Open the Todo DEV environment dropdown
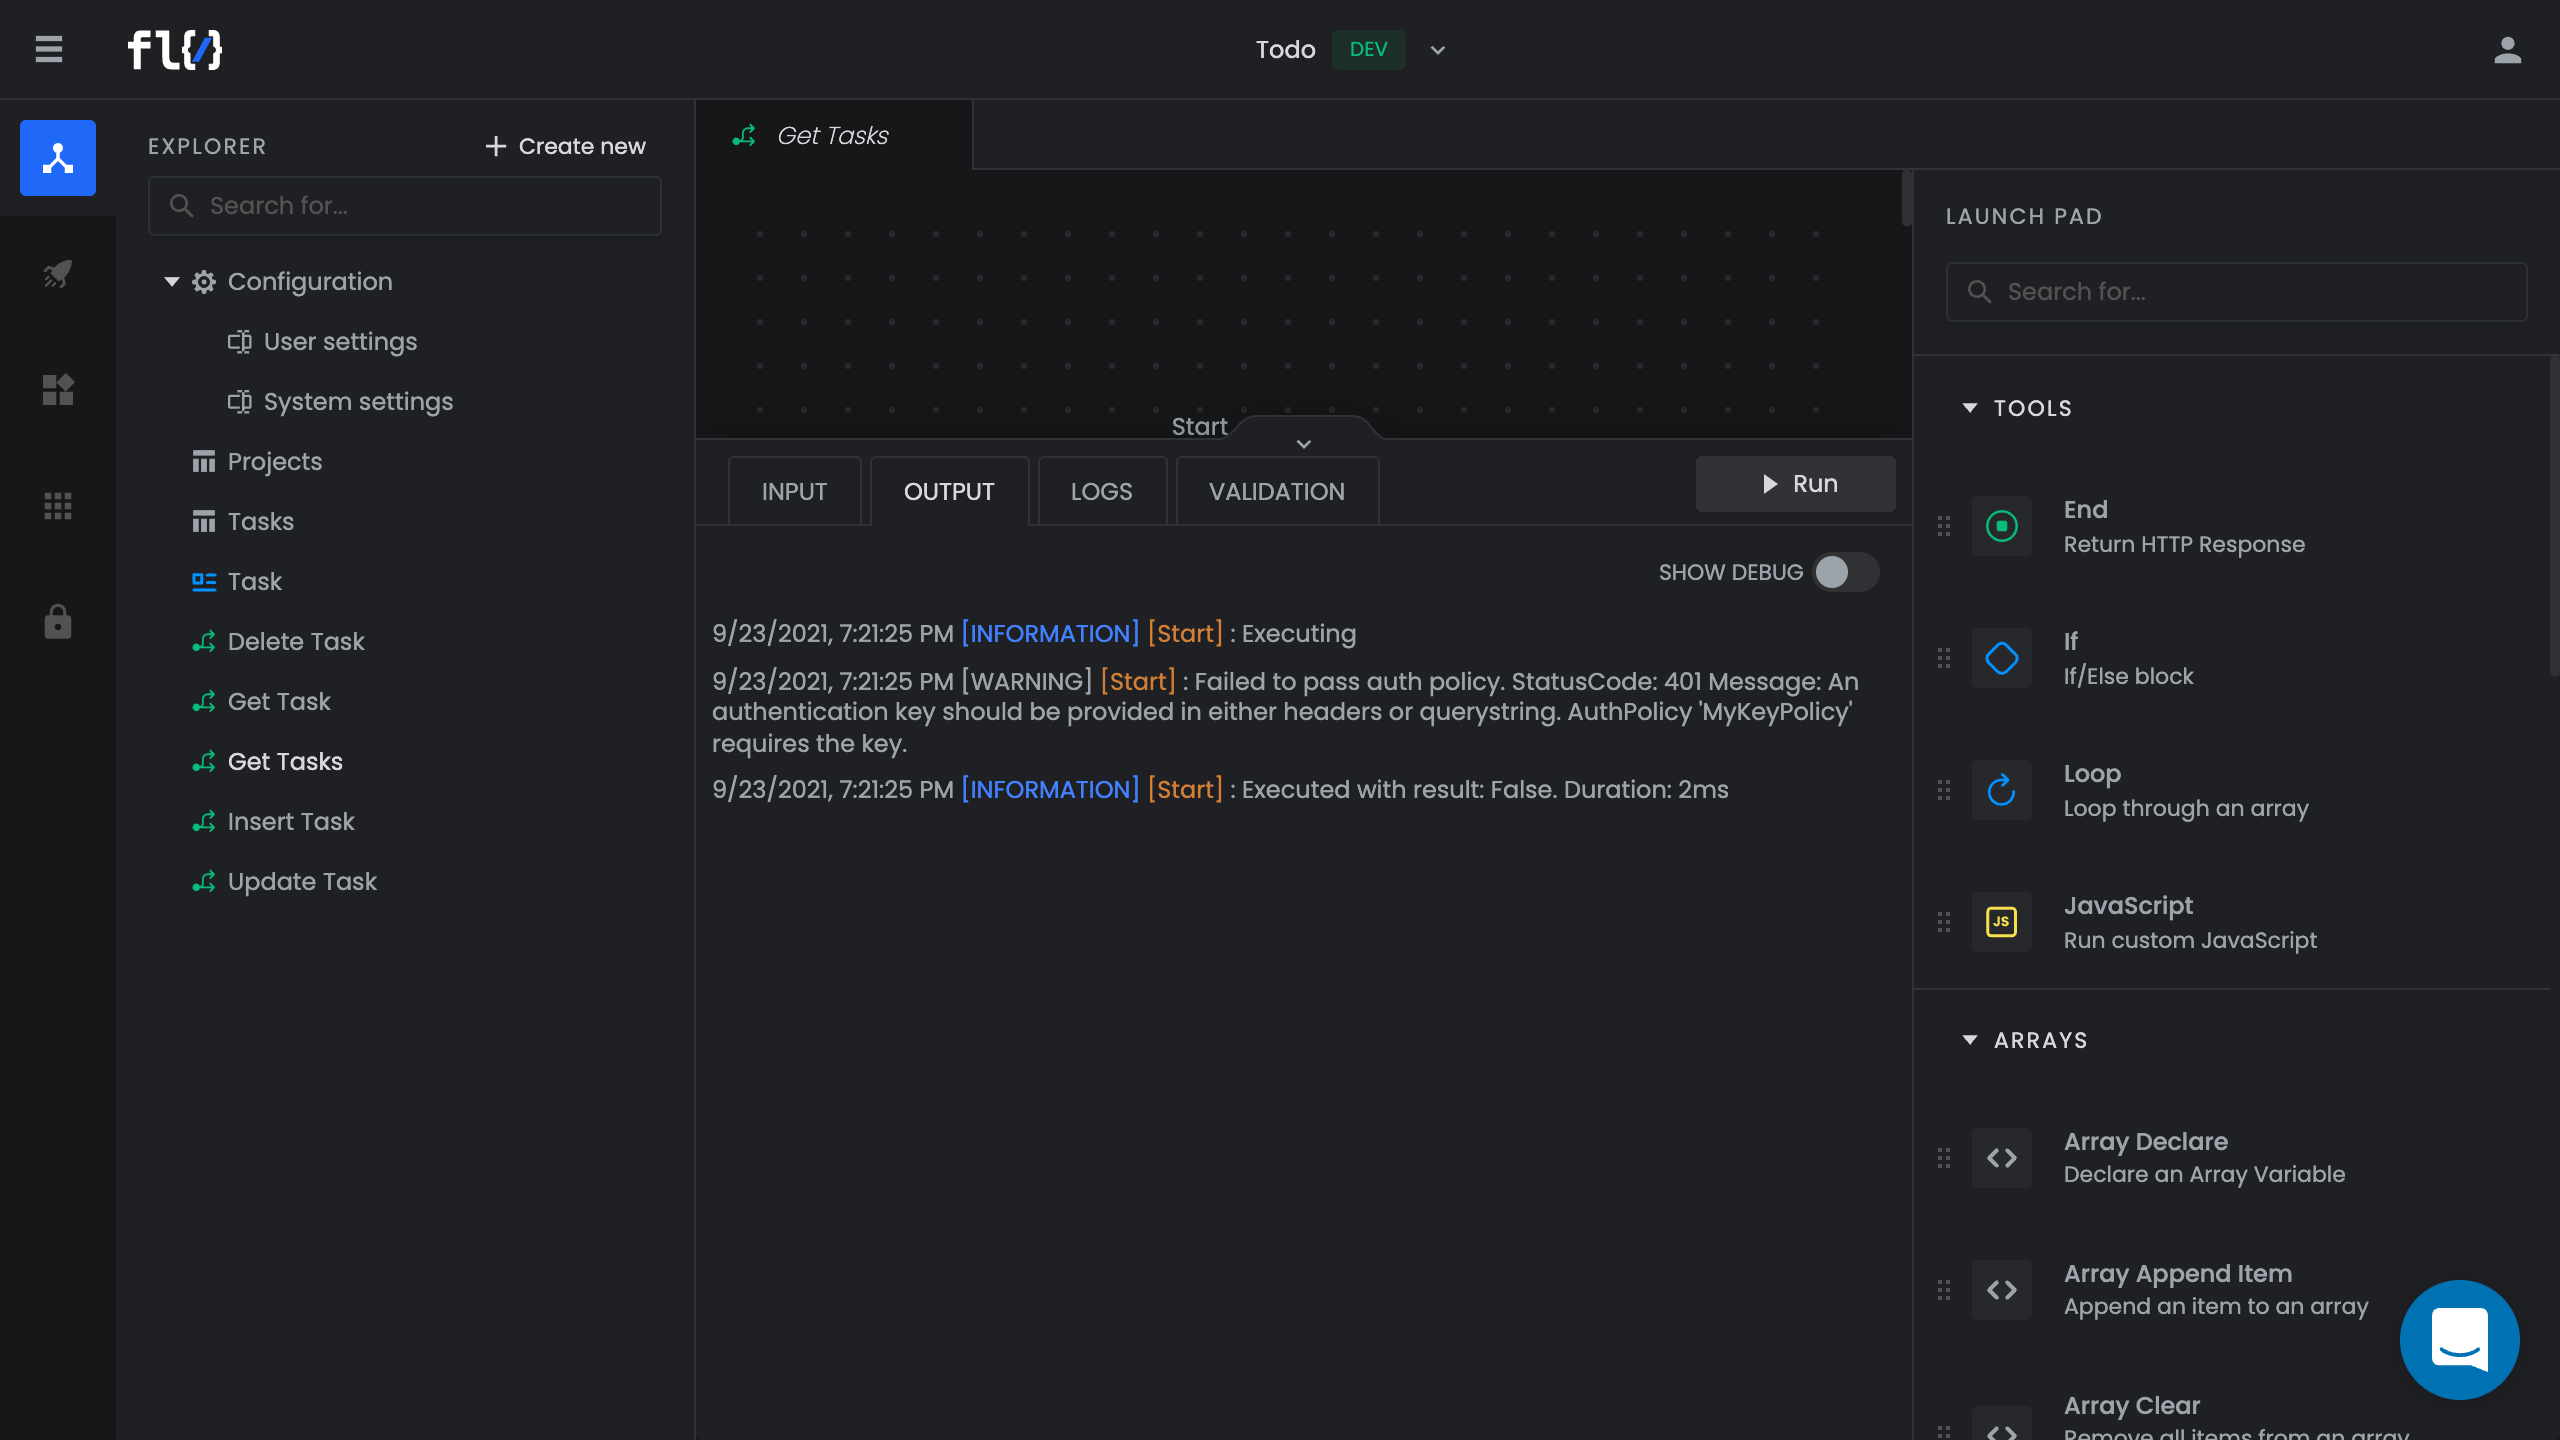 (x=1437, y=50)
